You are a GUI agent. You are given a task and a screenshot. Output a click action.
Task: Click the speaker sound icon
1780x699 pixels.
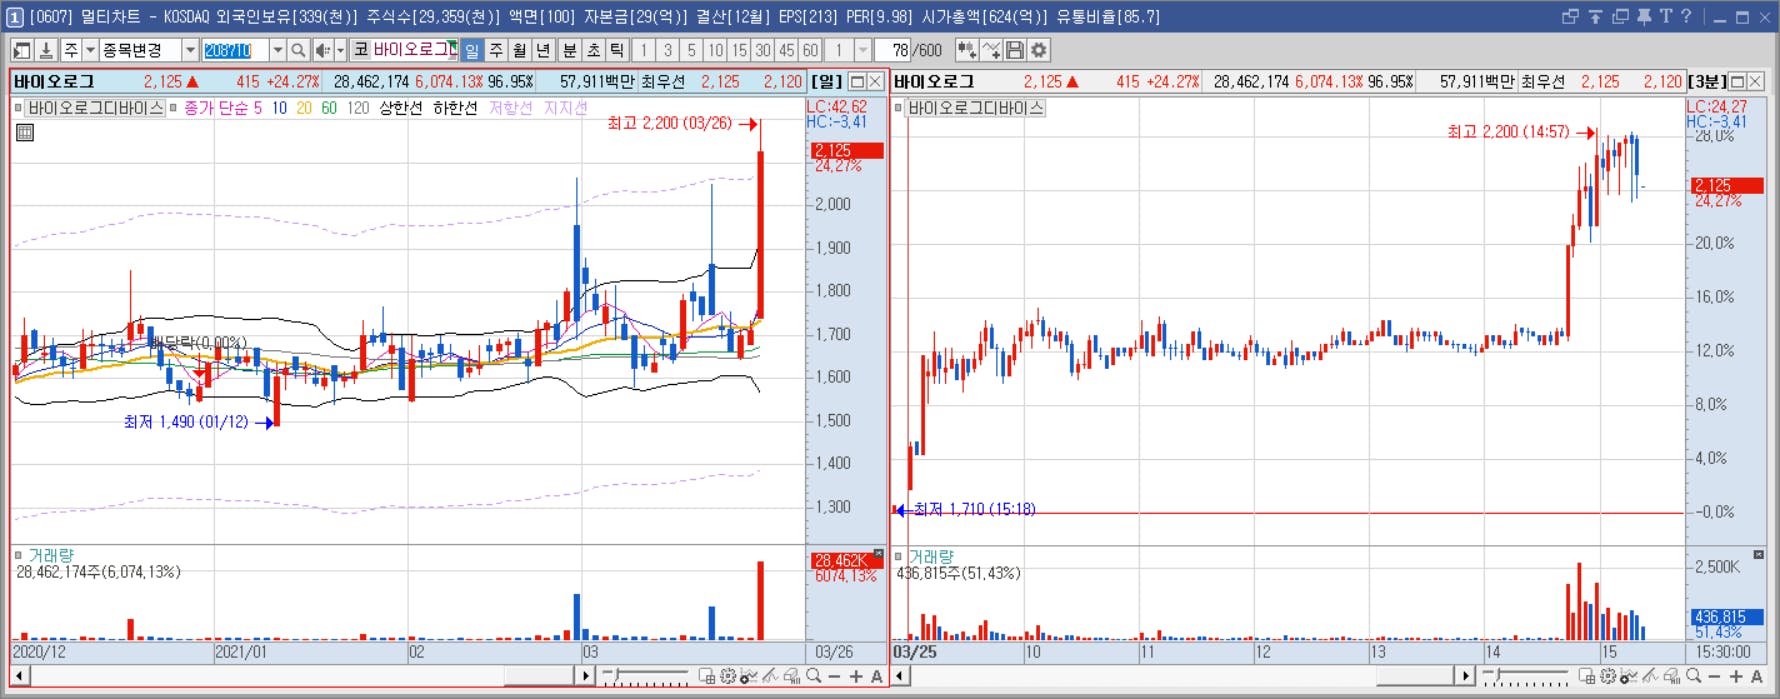click(x=323, y=50)
